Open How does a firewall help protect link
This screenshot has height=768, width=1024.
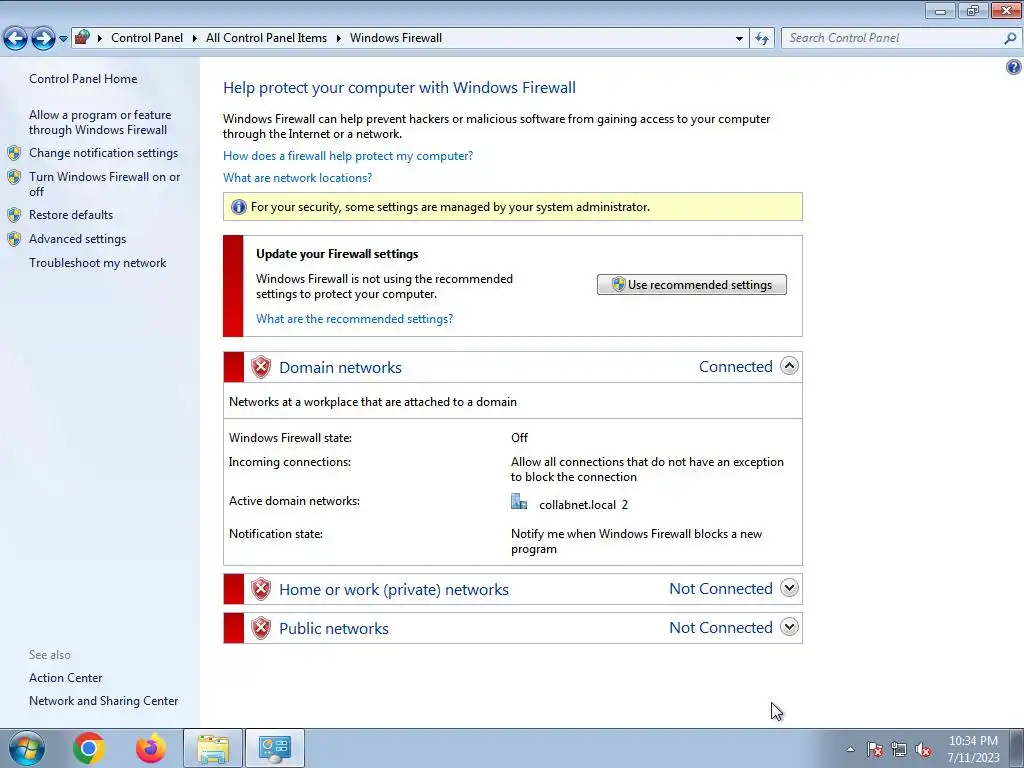tap(348, 156)
